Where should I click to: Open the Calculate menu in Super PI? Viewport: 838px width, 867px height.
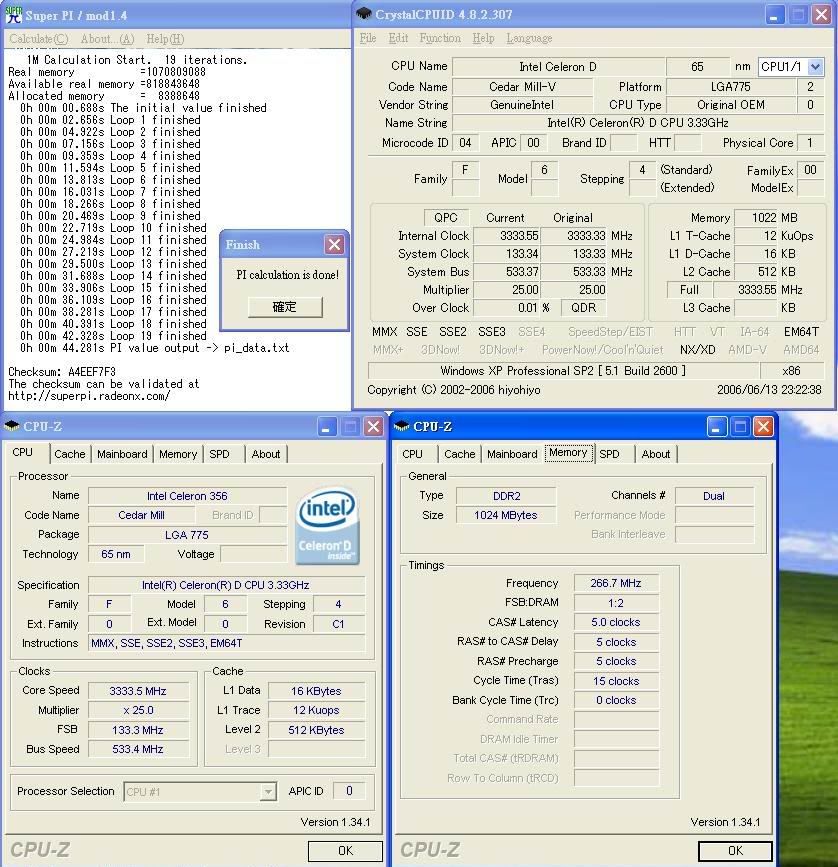(x=38, y=39)
